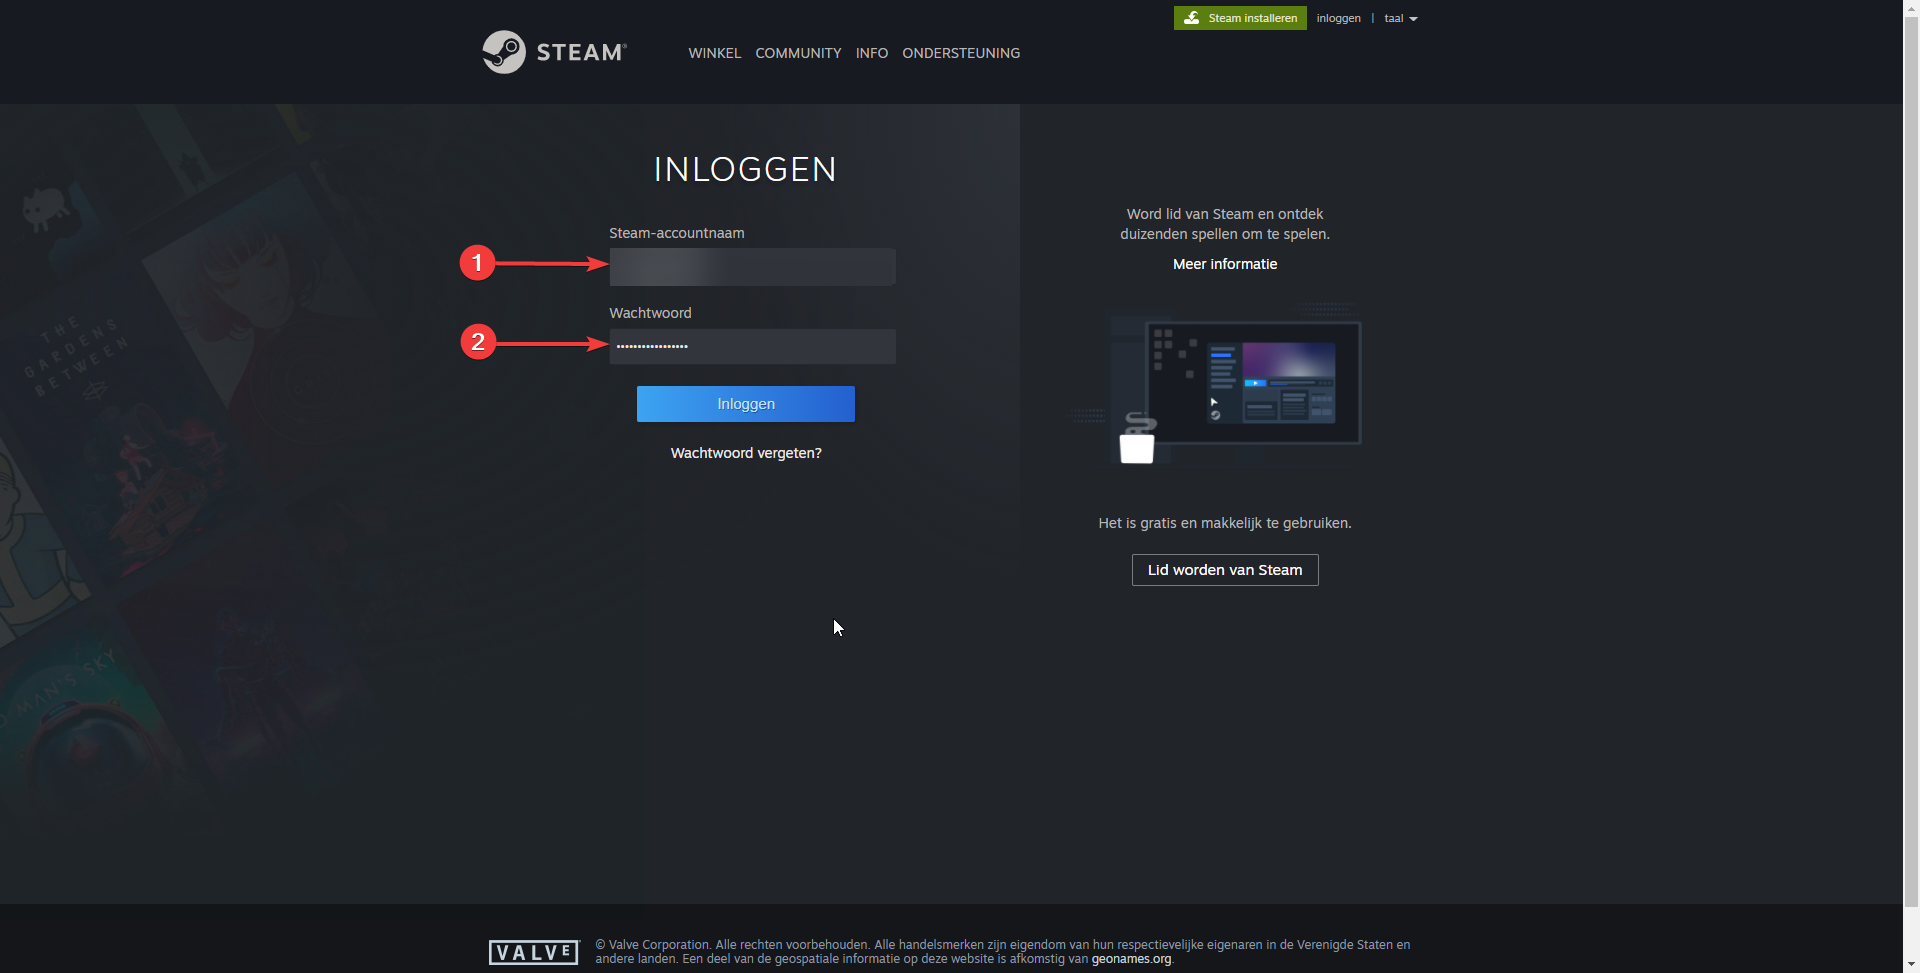Screen dimensions: 1920x973
Task: Click the inloggen link in the top bar
Action: (x=1338, y=18)
